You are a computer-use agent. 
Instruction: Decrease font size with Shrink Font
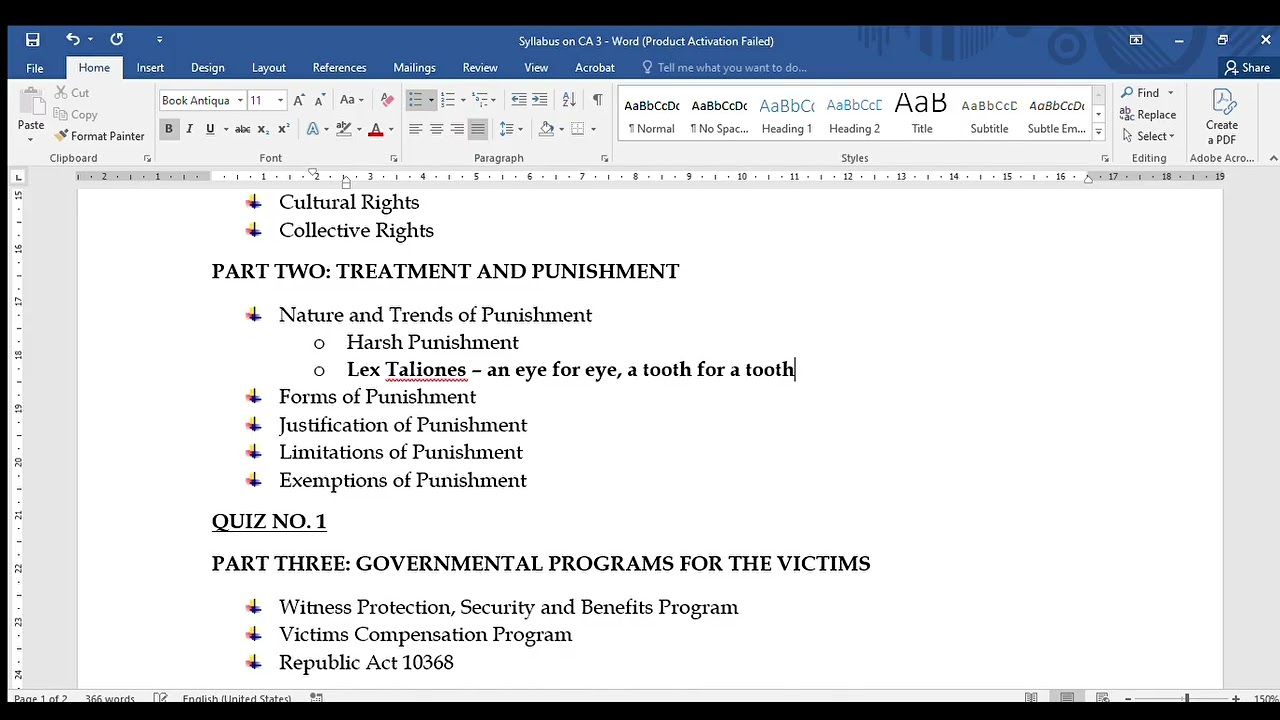[x=319, y=100]
